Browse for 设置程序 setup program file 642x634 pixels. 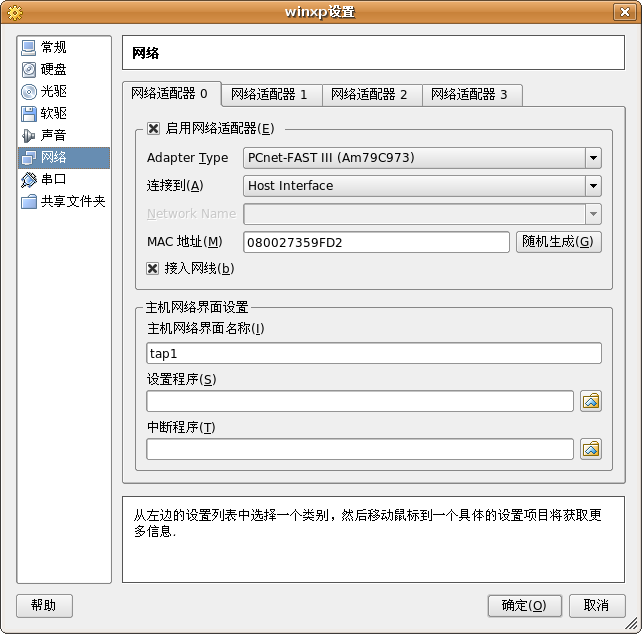point(590,401)
